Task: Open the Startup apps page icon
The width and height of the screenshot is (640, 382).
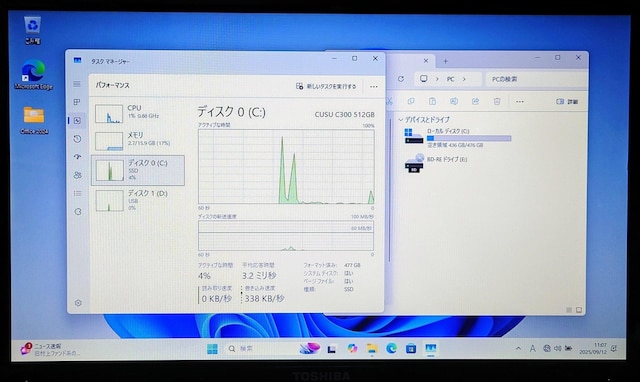Action: [77, 157]
